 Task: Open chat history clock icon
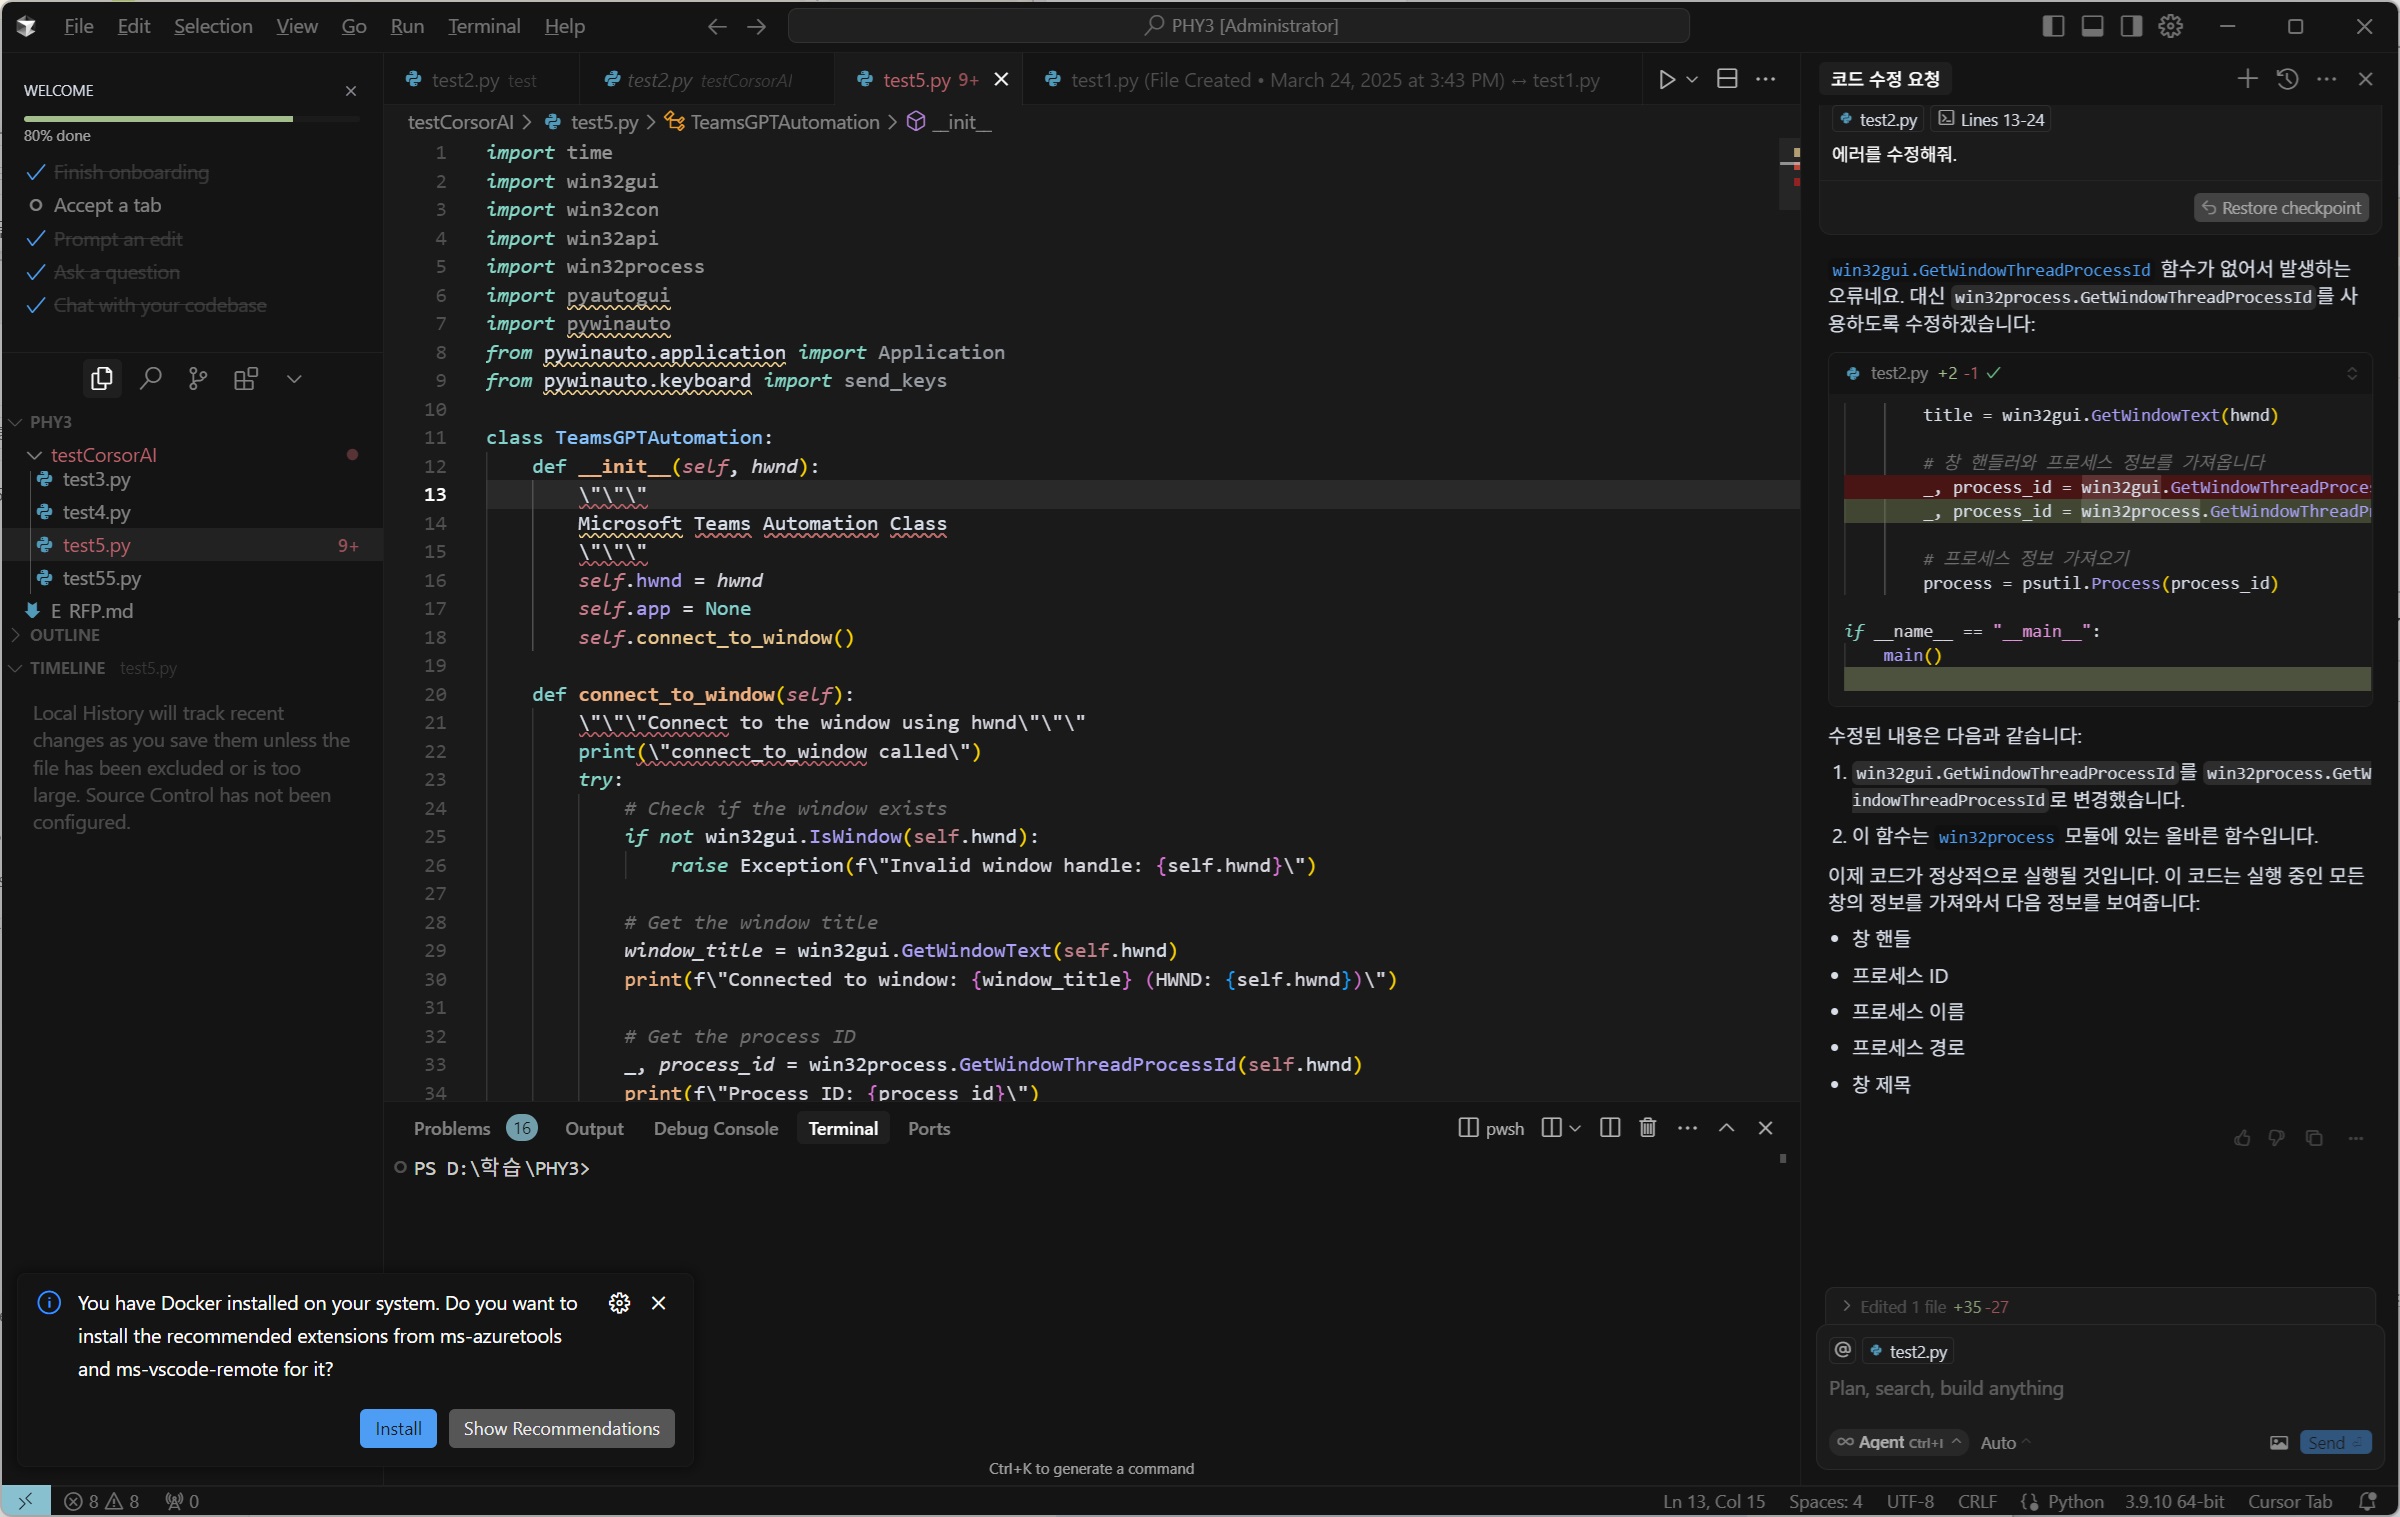[2287, 79]
